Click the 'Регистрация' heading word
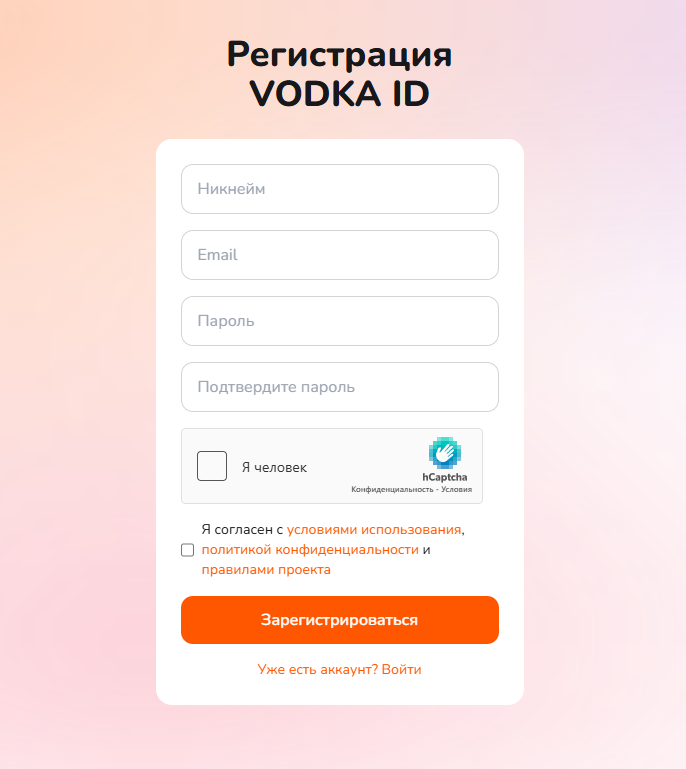The height and width of the screenshot is (769, 686). 339,54
